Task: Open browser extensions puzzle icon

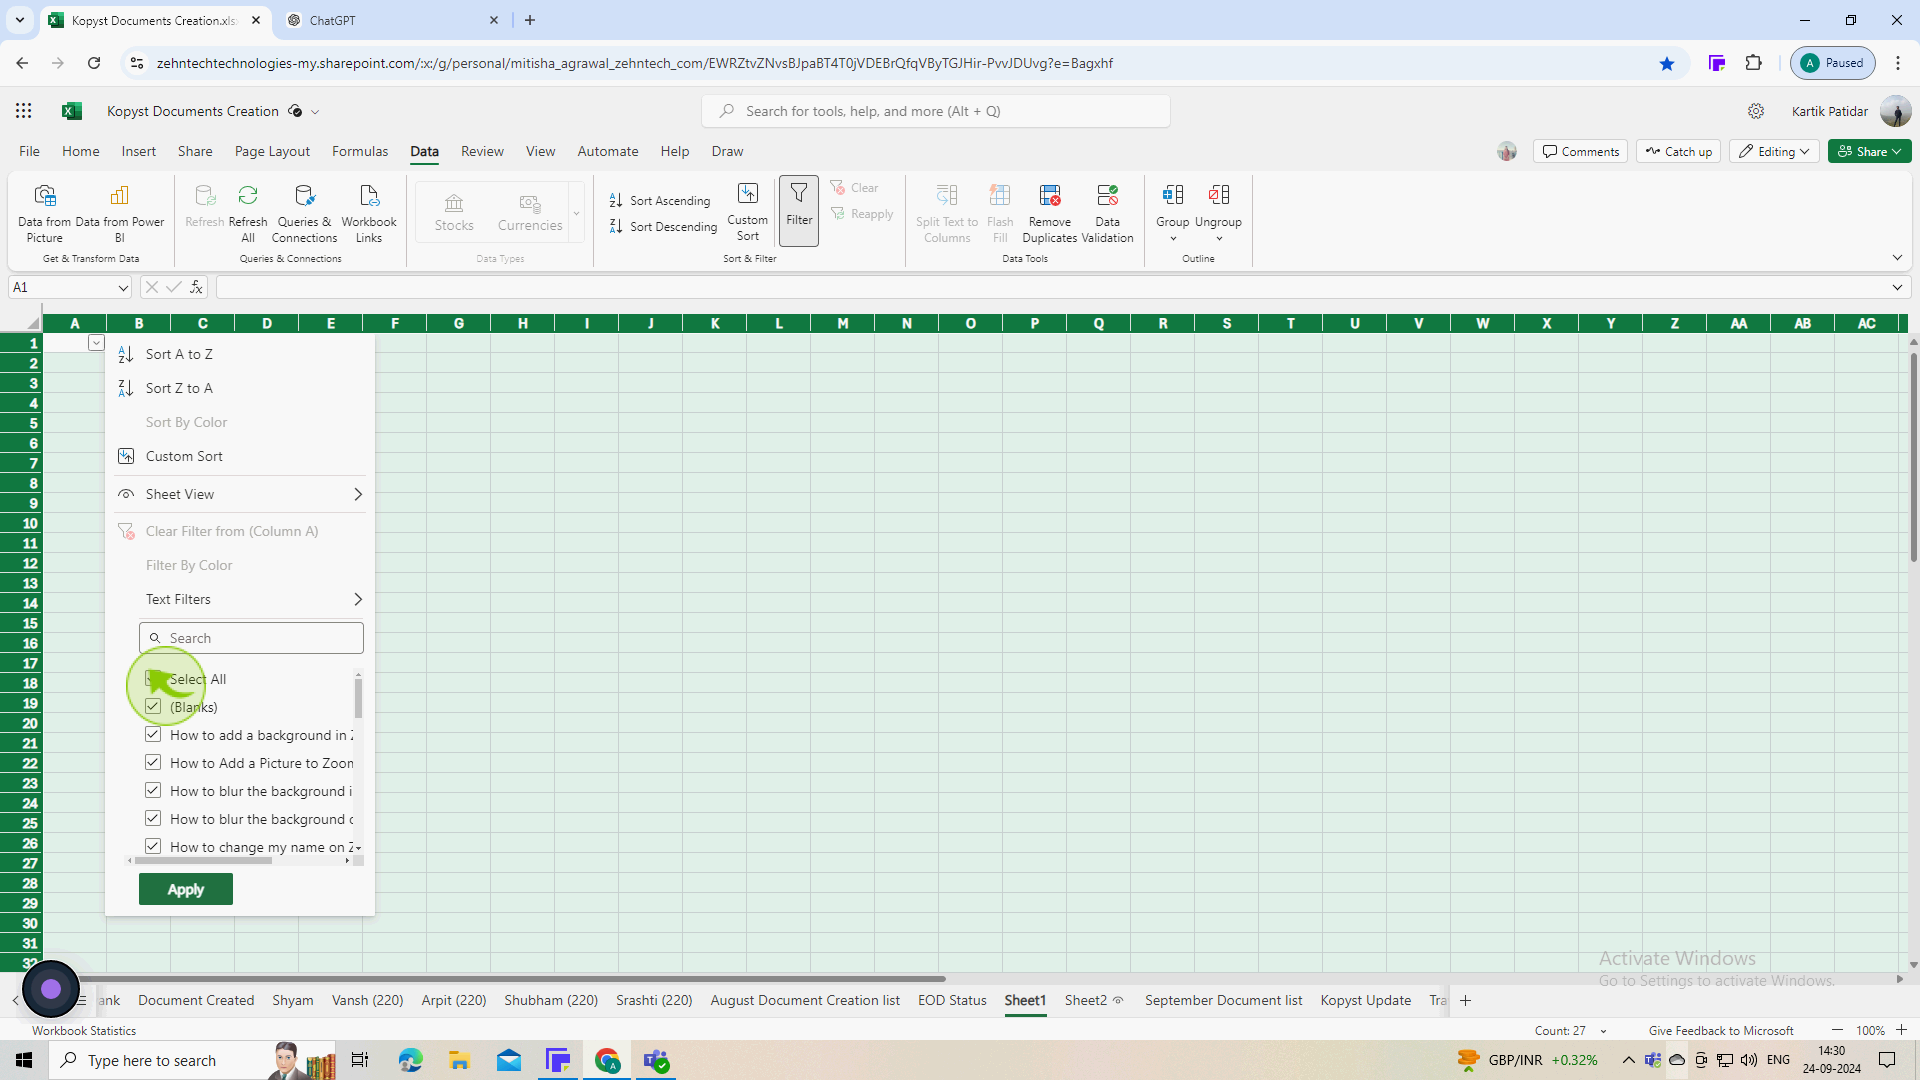Action: (x=1754, y=63)
